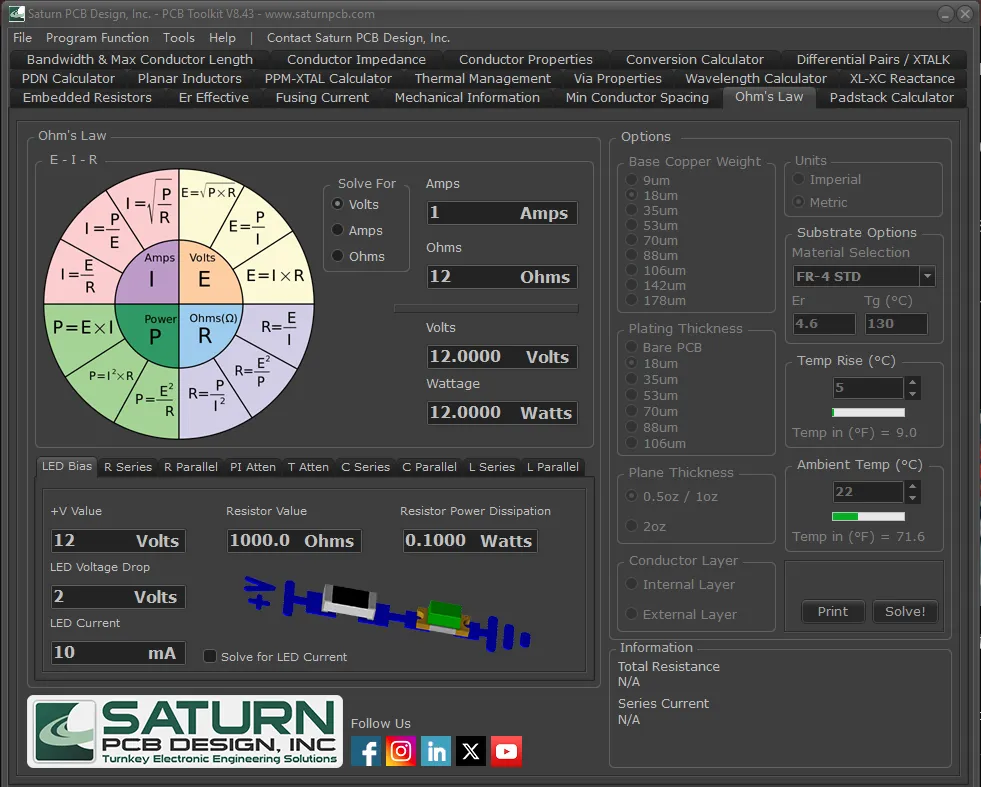Open the FR-4 STD material dropdown

(x=928, y=276)
